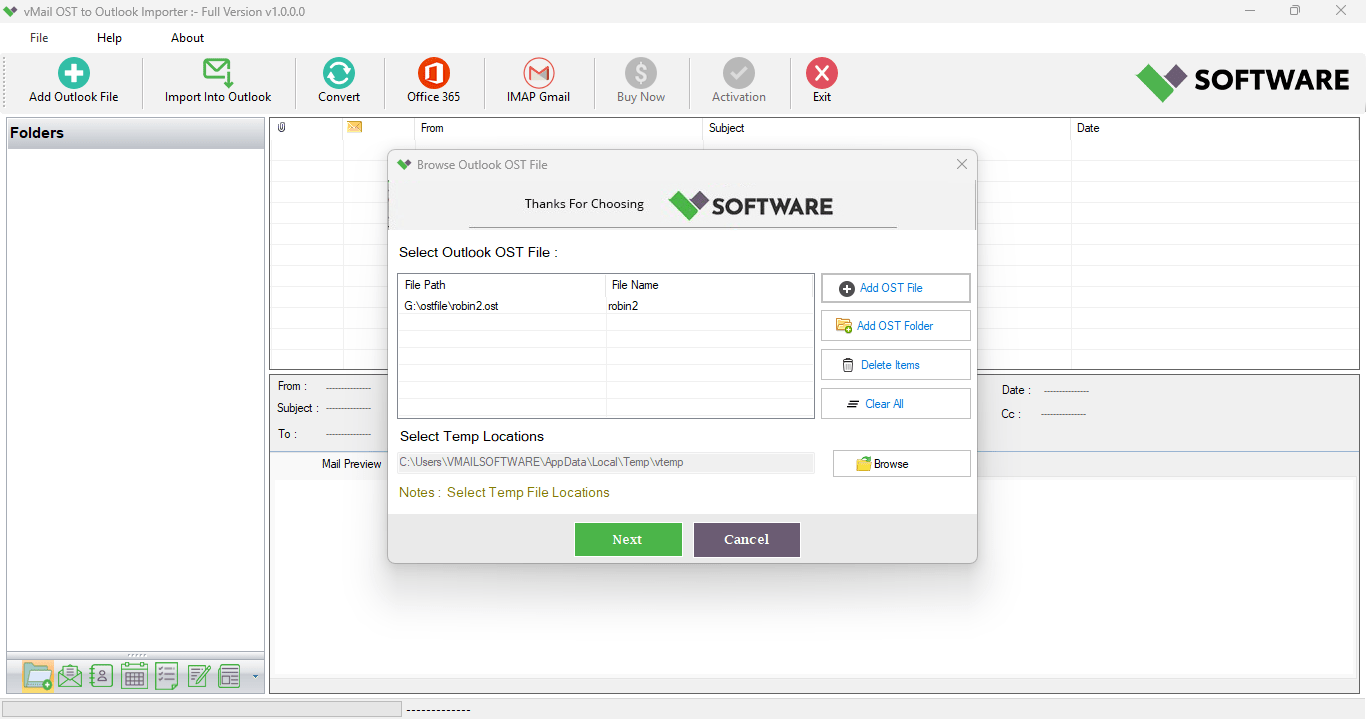Open the About menu
Image resolution: width=1366 pixels, height=720 pixels.
point(187,38)
